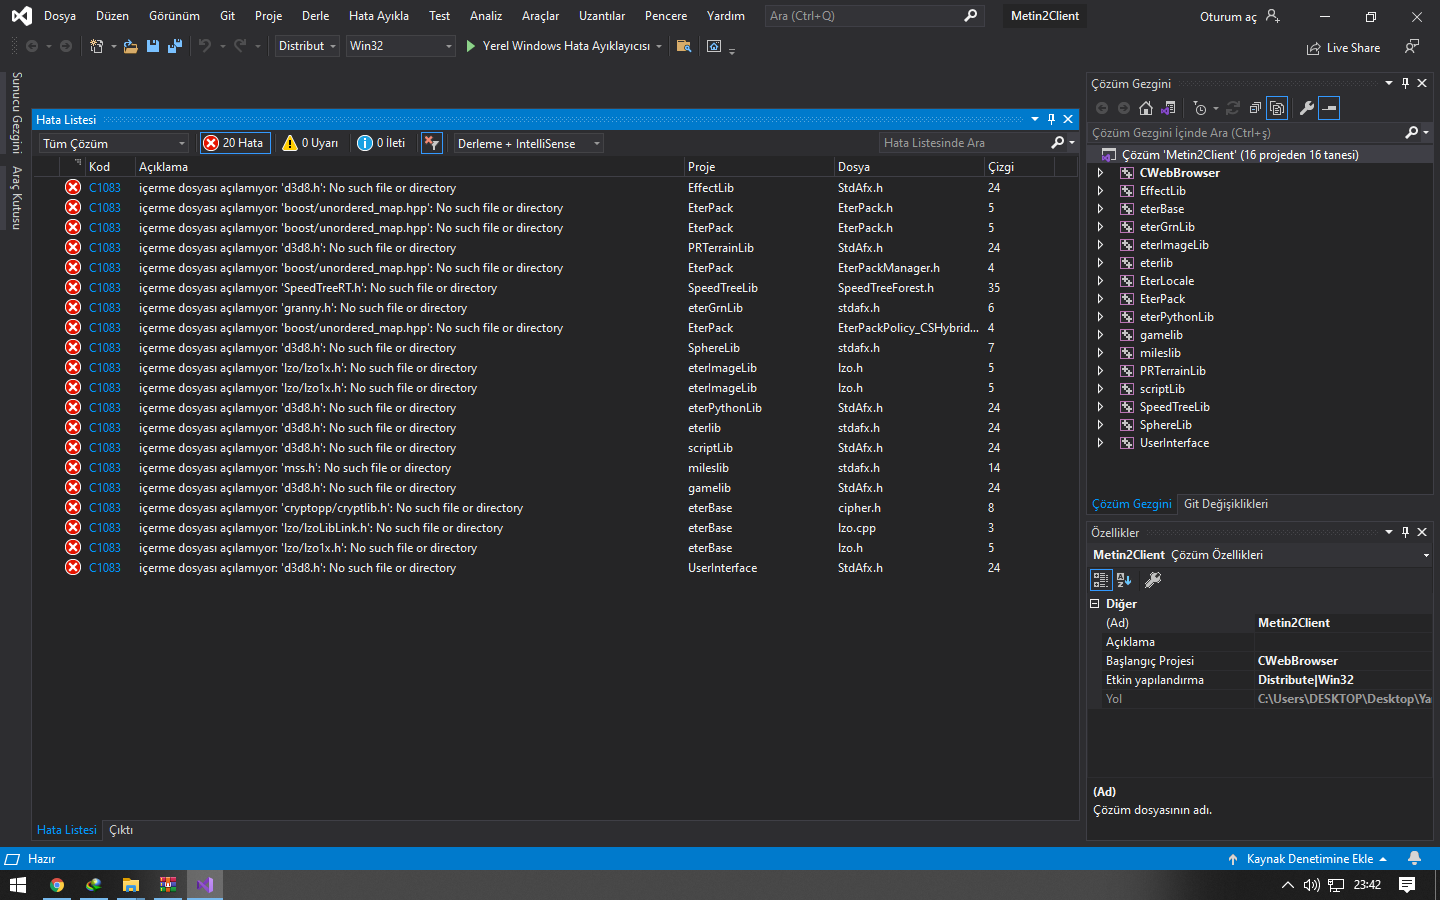This screenshot has width=1440, height=900.
Task: Open the Sunucu Gezgini side tab
Action: [16, 113]
